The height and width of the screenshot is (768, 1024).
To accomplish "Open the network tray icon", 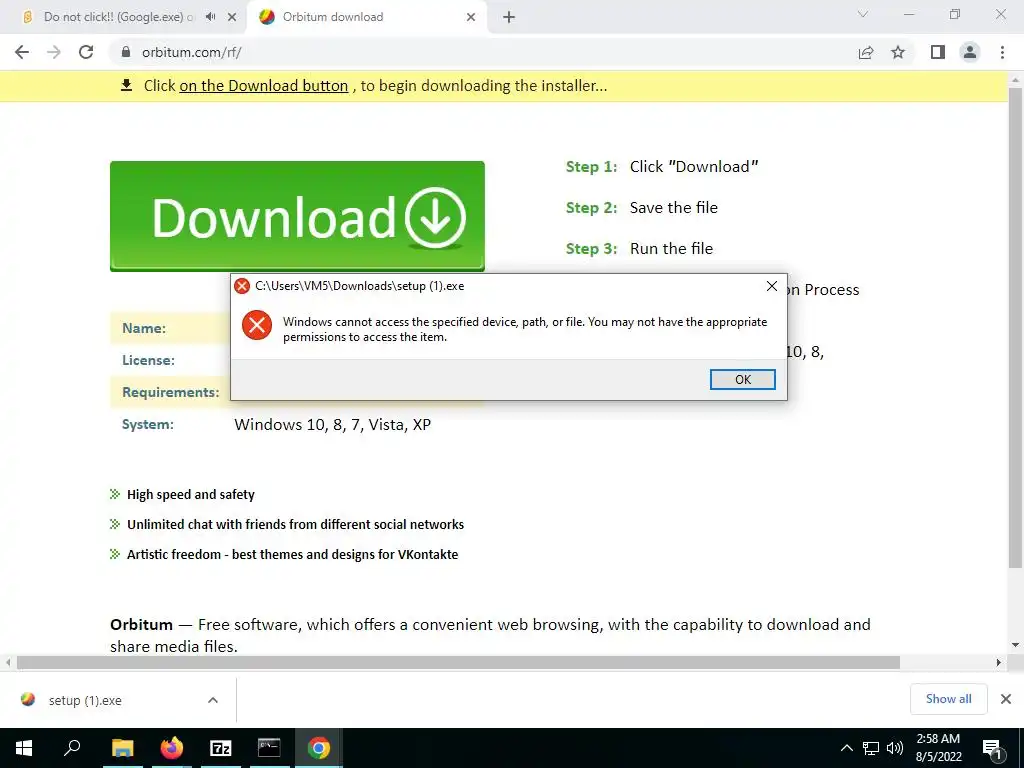I will click(871, 748).
